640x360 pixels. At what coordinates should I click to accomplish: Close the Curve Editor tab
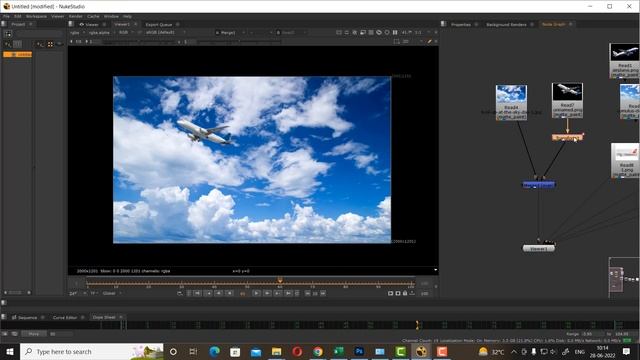click(x=82, y=317)
